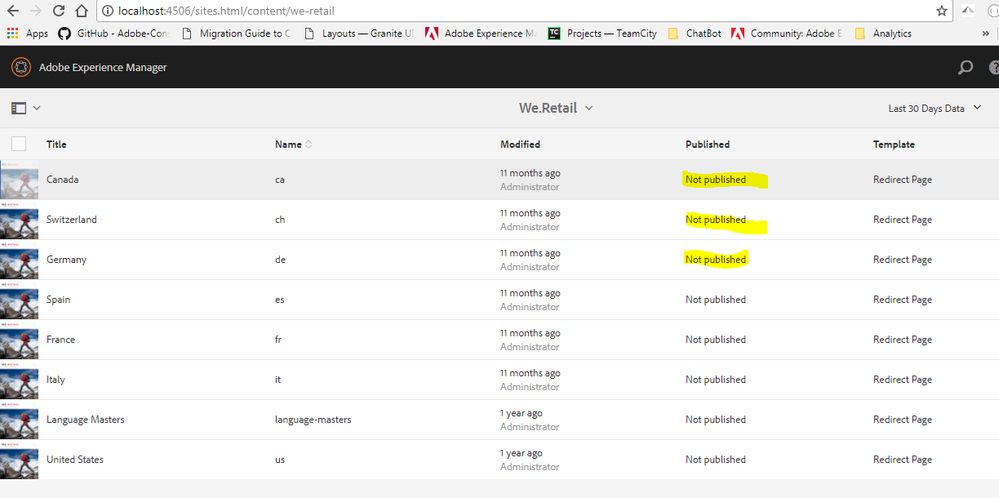Go to the browser home icon
999x498 pixels.
tap(82, 11)
